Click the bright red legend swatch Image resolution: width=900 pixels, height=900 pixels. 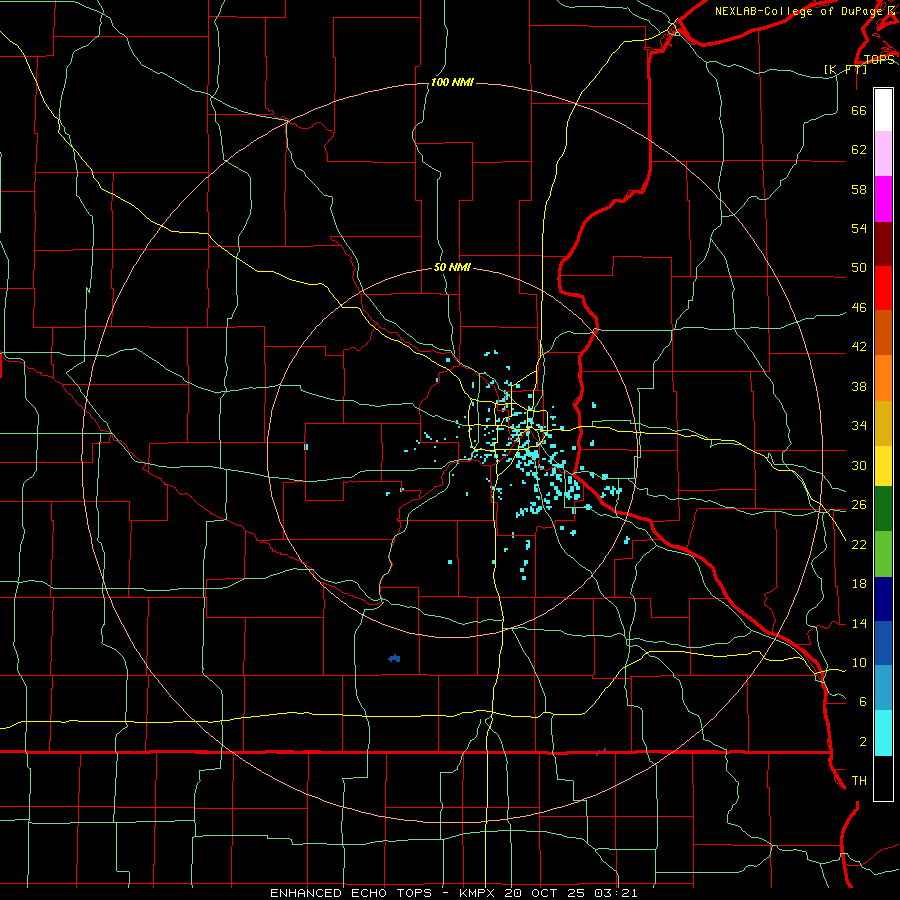[x=883, y=288]
